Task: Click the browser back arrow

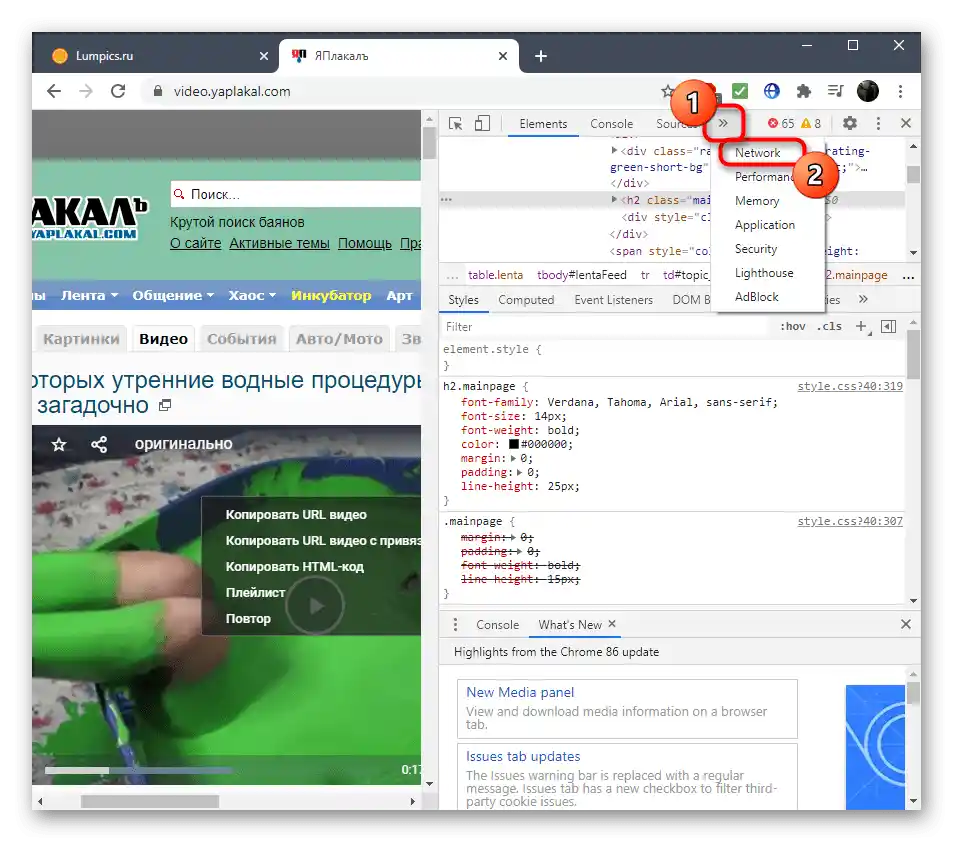Action: 54,91
